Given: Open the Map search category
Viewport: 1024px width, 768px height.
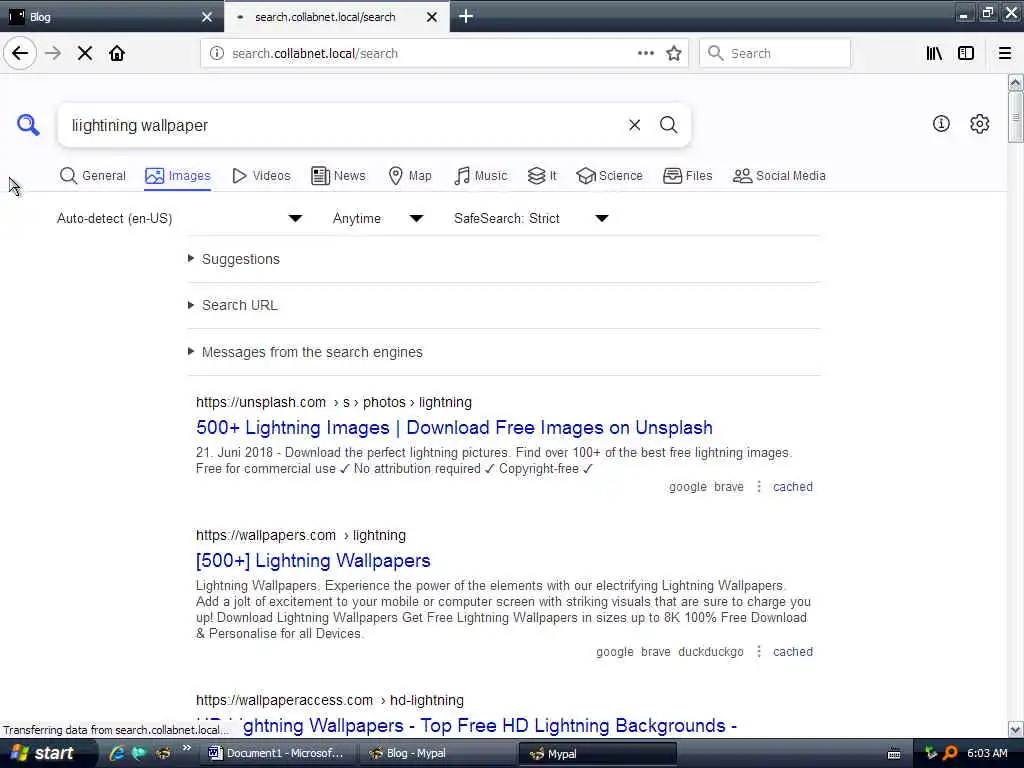Looking at the screenshot, I should [x=410, y=176].
